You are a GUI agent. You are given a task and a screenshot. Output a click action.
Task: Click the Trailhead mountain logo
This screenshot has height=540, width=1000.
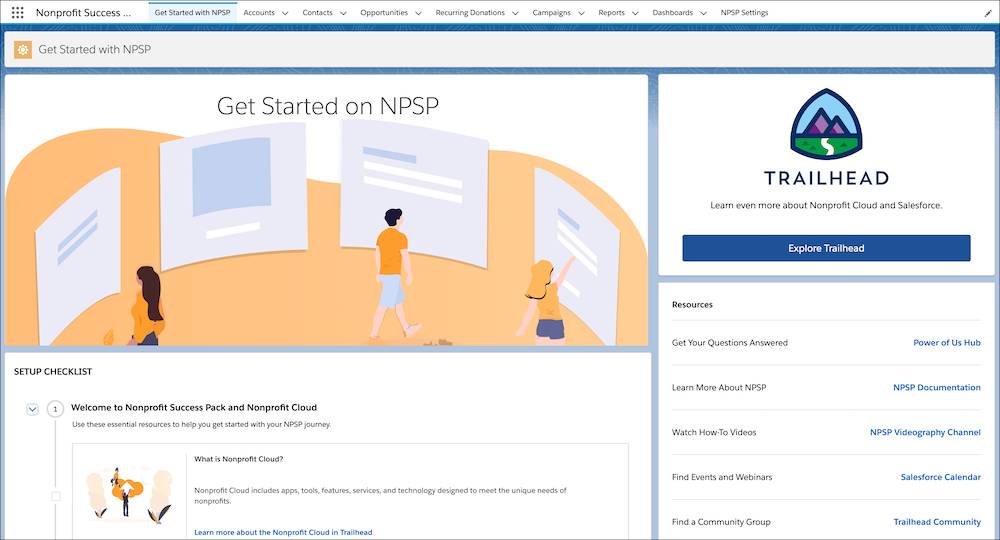(826, 124)
